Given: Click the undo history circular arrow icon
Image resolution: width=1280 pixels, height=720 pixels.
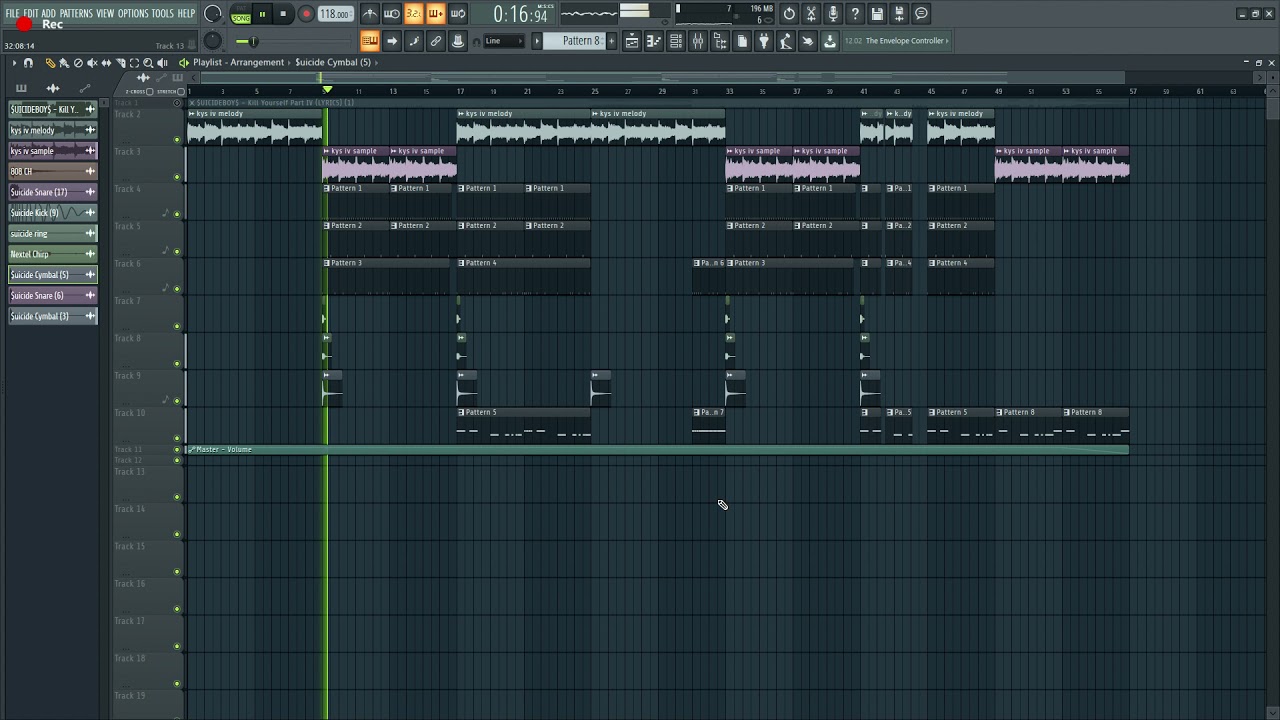Looking at the screenshot, I should pos(789,14).
